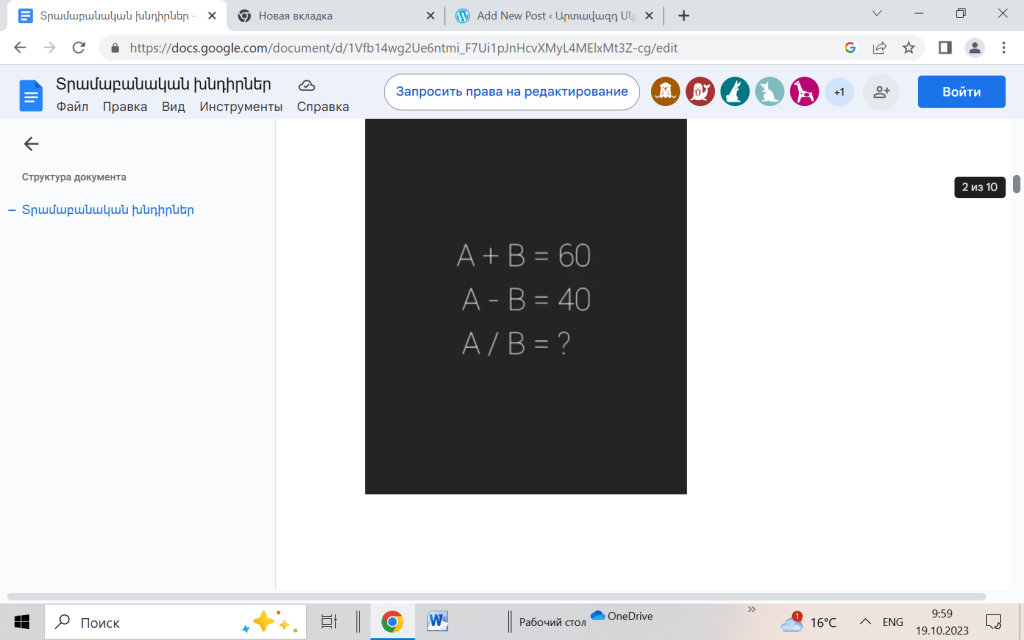
Task: Click the vertical scrollbar thumb
Action: [1017, 184]
